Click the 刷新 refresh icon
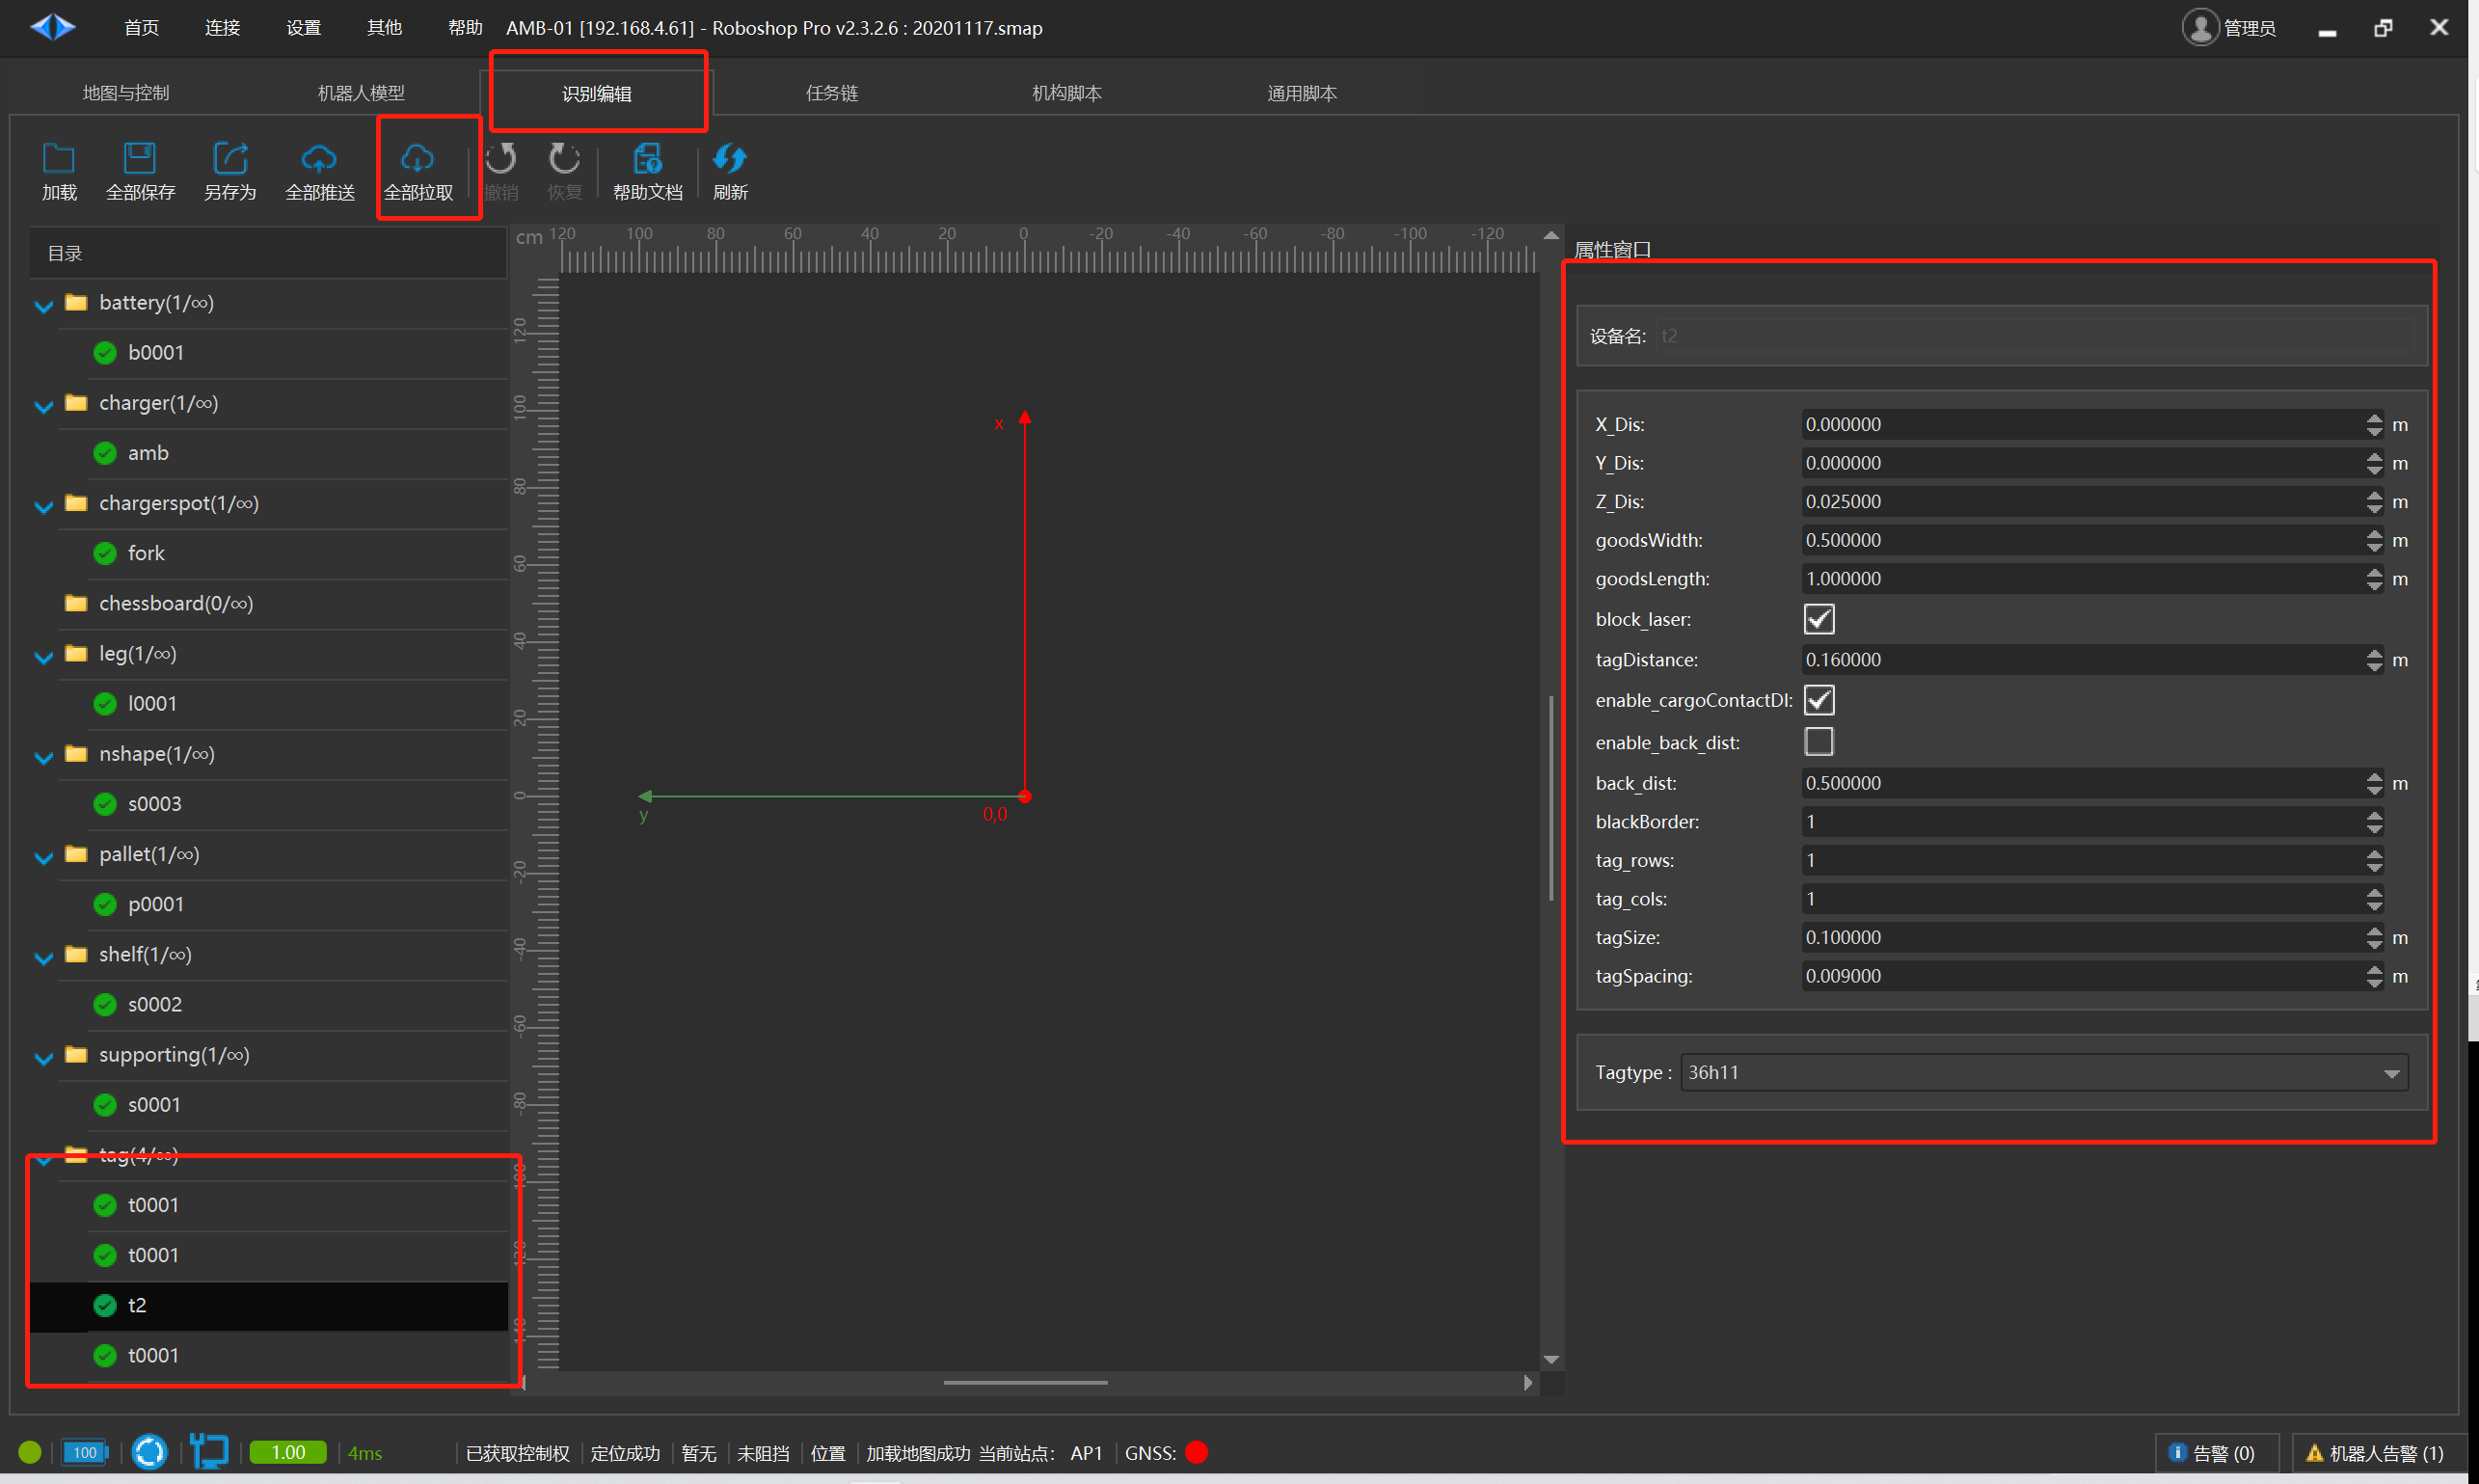 point(730,160)
